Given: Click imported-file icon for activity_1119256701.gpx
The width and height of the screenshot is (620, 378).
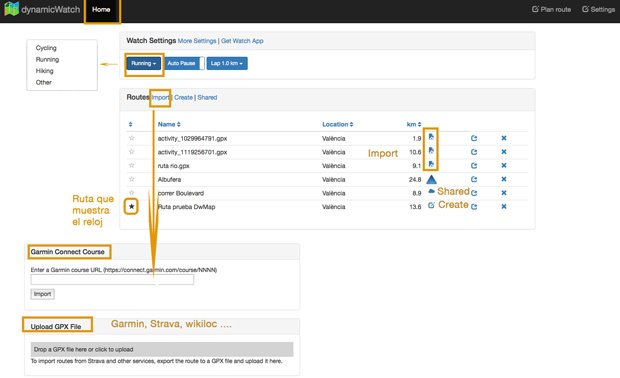Looking at the screenshot, I should pyautogui.click(x=431, y=151).
